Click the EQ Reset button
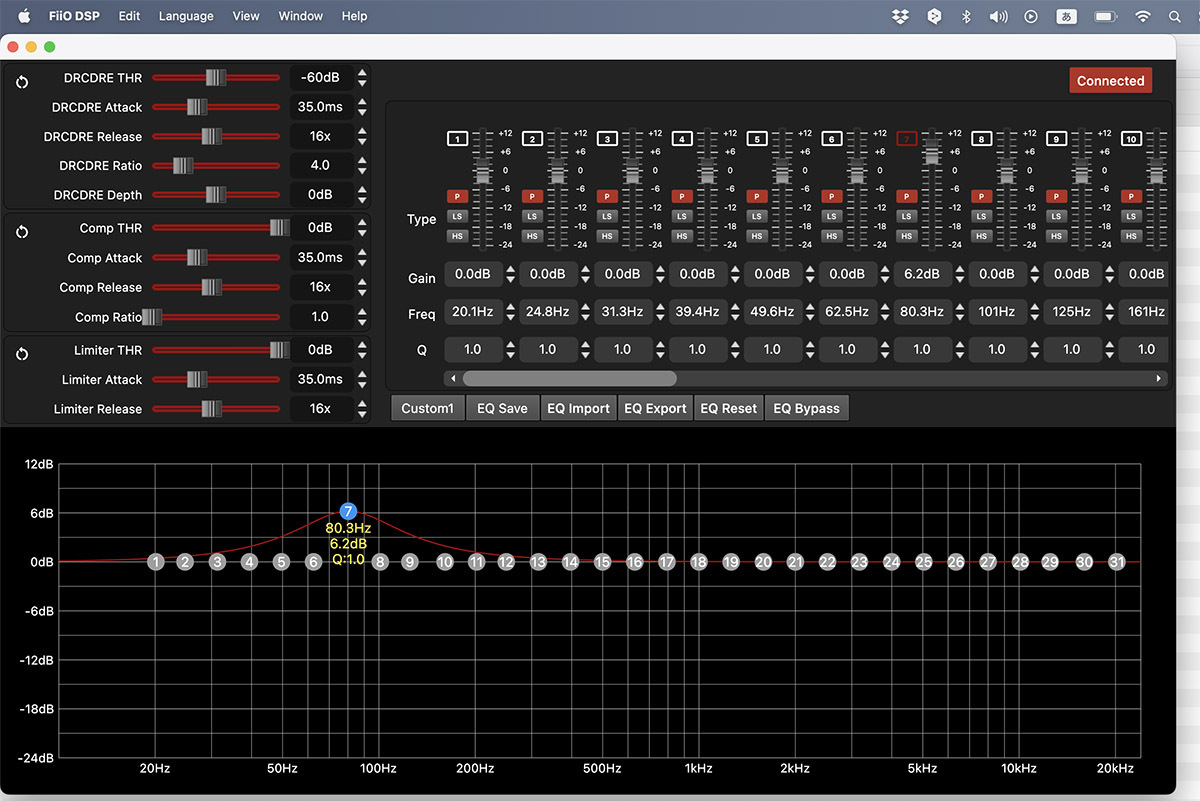Screen dimensions: 1200x801 click(728, 408)
